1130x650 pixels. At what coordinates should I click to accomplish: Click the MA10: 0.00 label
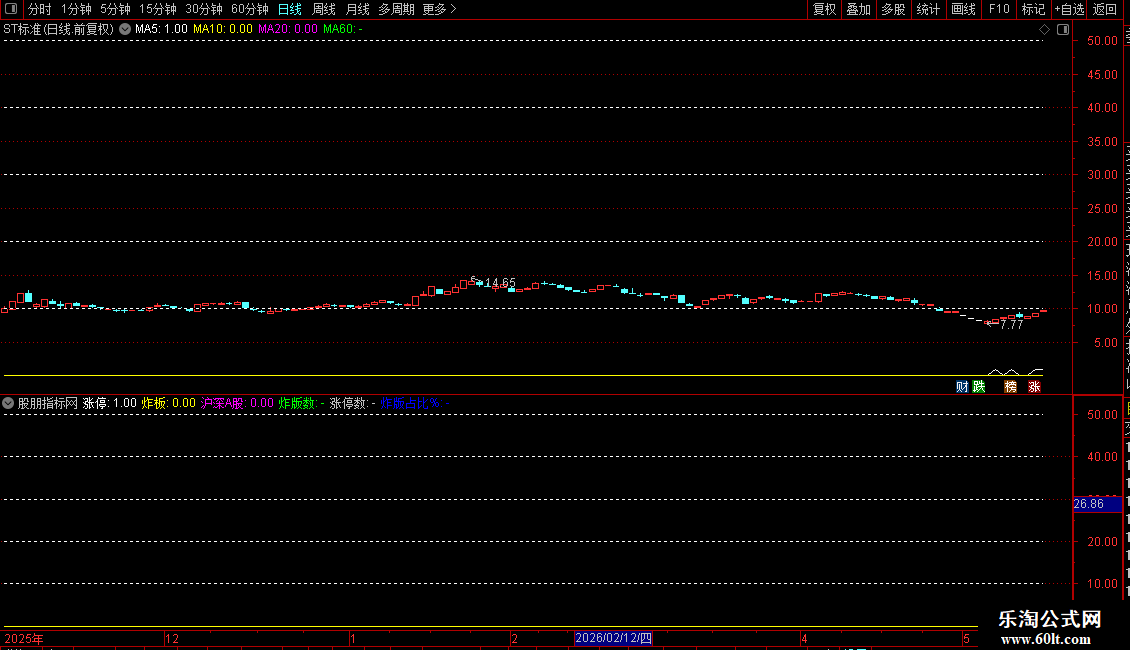pyautogui.click(x=223, y=29)
